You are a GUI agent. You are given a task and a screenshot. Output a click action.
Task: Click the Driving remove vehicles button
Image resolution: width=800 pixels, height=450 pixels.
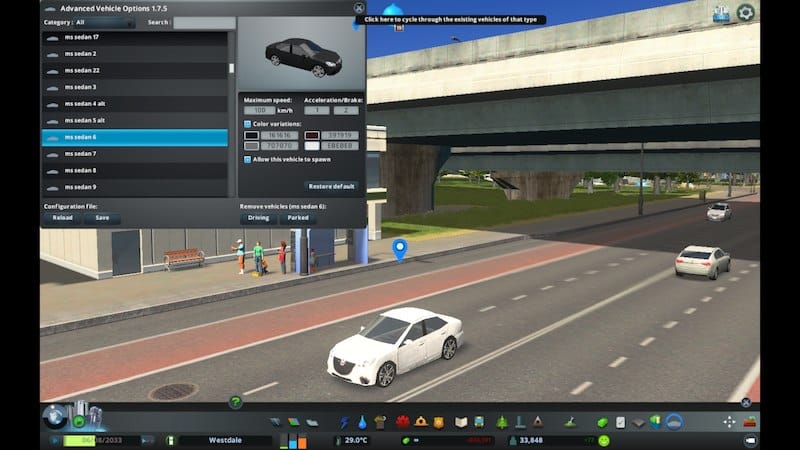258,217
